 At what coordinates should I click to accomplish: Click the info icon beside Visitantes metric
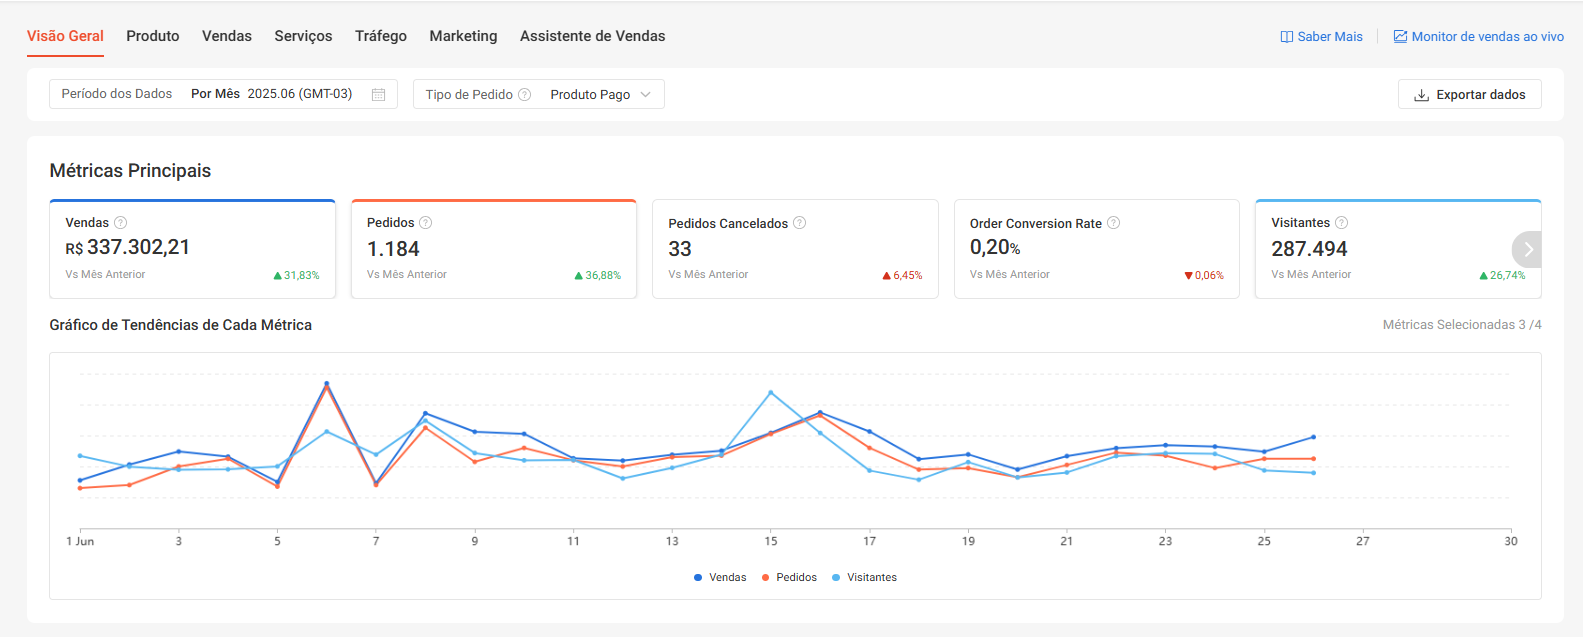[x=1341, y=222]
